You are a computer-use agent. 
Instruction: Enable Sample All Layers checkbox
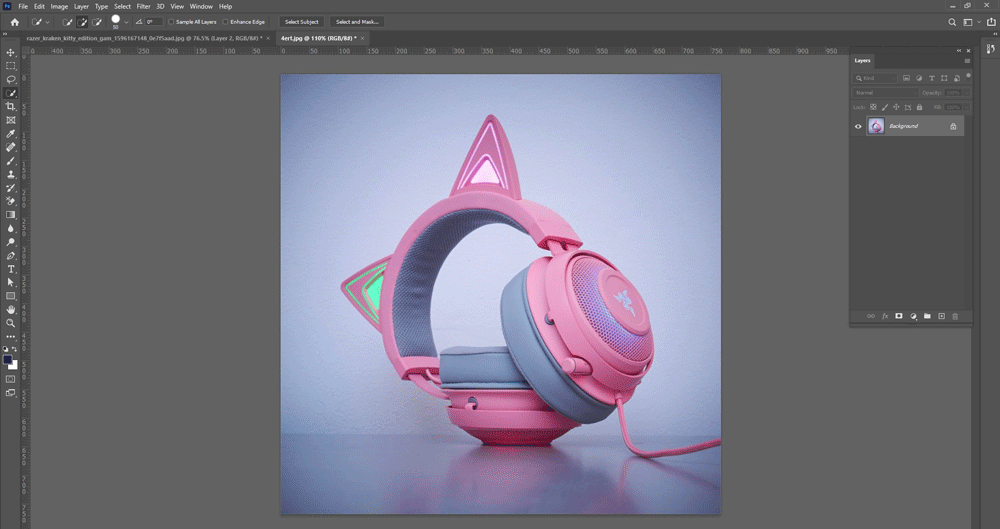point(171,22)
